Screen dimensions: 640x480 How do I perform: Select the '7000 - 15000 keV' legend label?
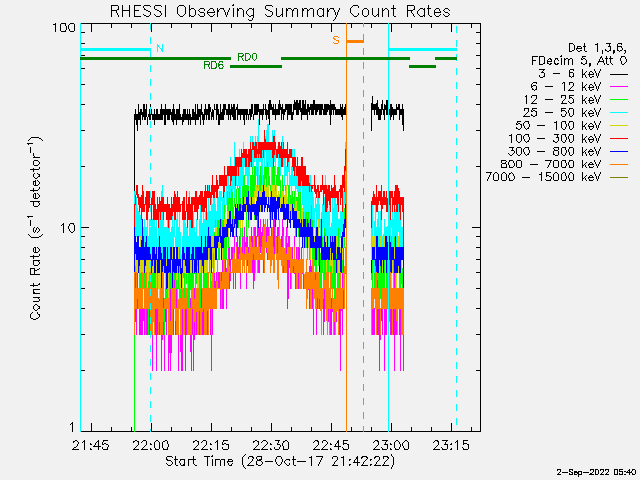pos(544,177)
